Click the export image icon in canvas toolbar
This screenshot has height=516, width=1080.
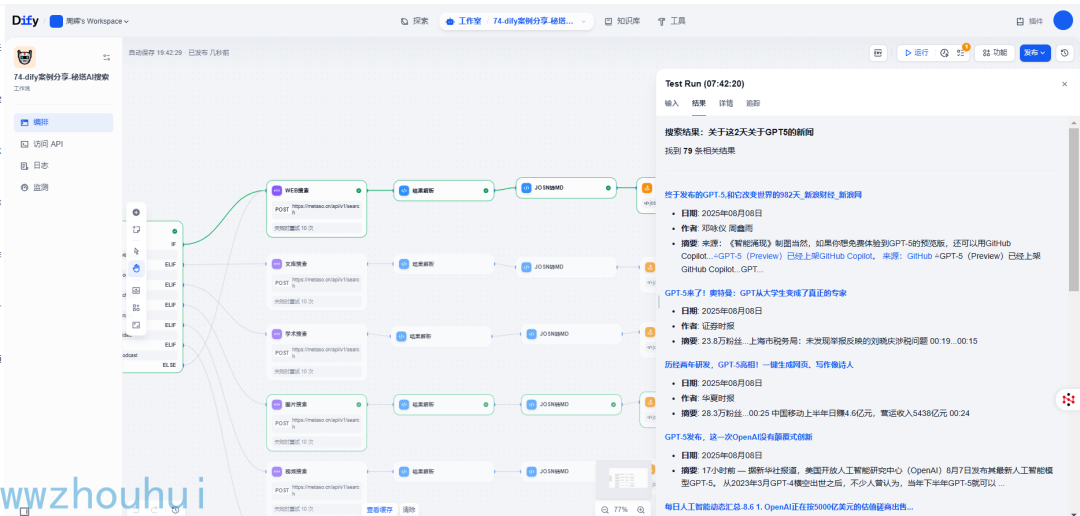[136, 290]
